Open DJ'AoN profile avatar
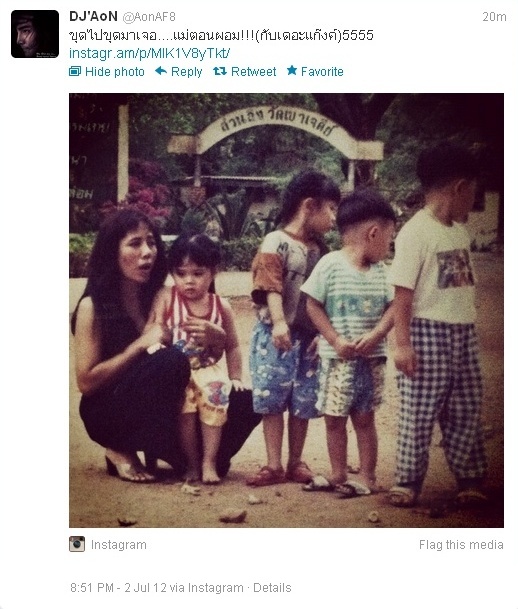The height and width of the screenshot is (609, 518). click(x=35, y=34)
